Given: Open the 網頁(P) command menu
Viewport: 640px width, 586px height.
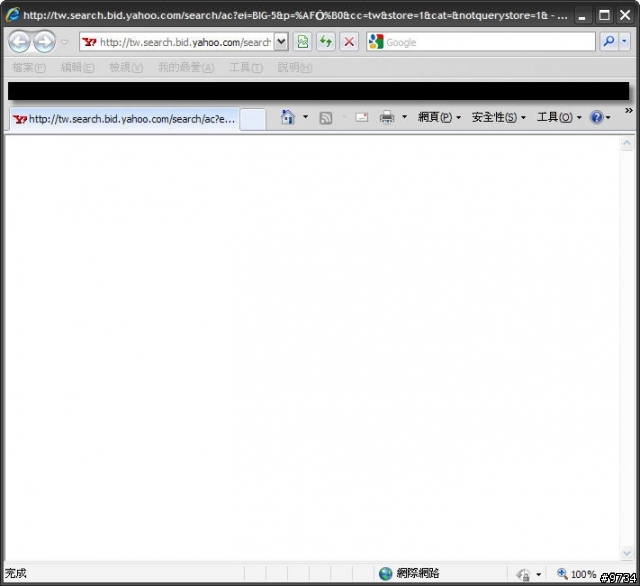Looking at the screenshot, I should tap(439, 118).
